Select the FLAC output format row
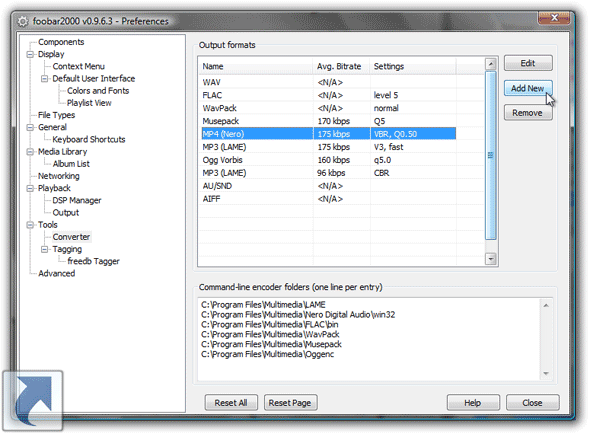Image resolution: width=590 pixels, height=434 pixels. pyautogui.click(x=327, y=95)
